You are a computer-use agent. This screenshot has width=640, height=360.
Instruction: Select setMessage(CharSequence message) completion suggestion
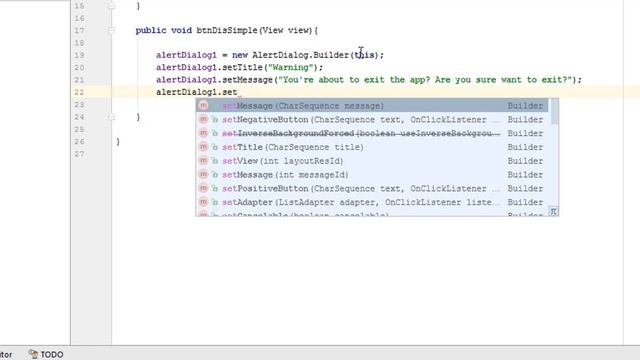(372, 106)
